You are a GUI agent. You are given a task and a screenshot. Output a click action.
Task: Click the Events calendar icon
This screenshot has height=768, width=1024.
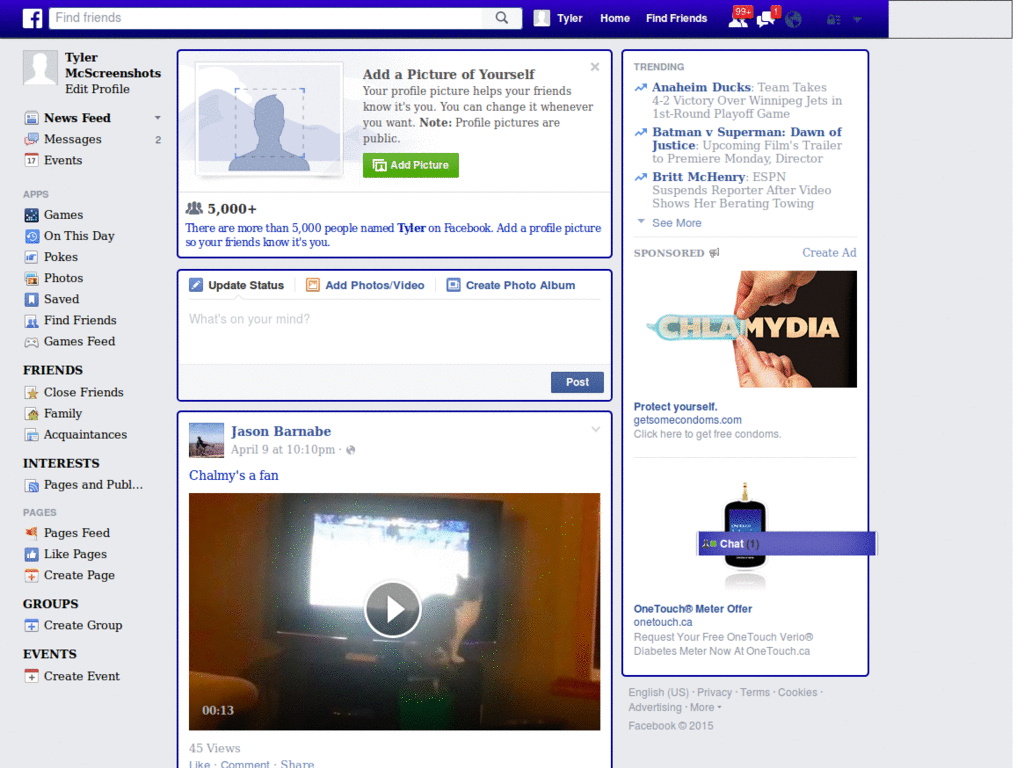coord(31,160)
